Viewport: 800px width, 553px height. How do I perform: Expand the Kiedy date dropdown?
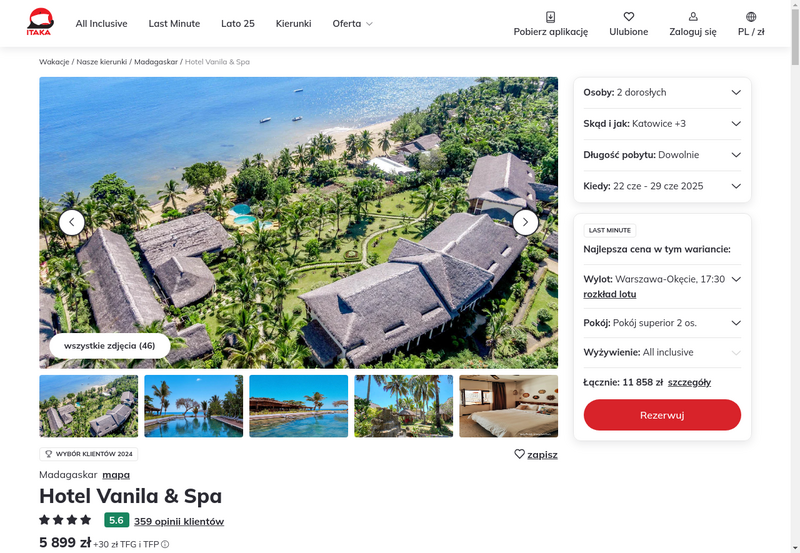pos(662,186)
